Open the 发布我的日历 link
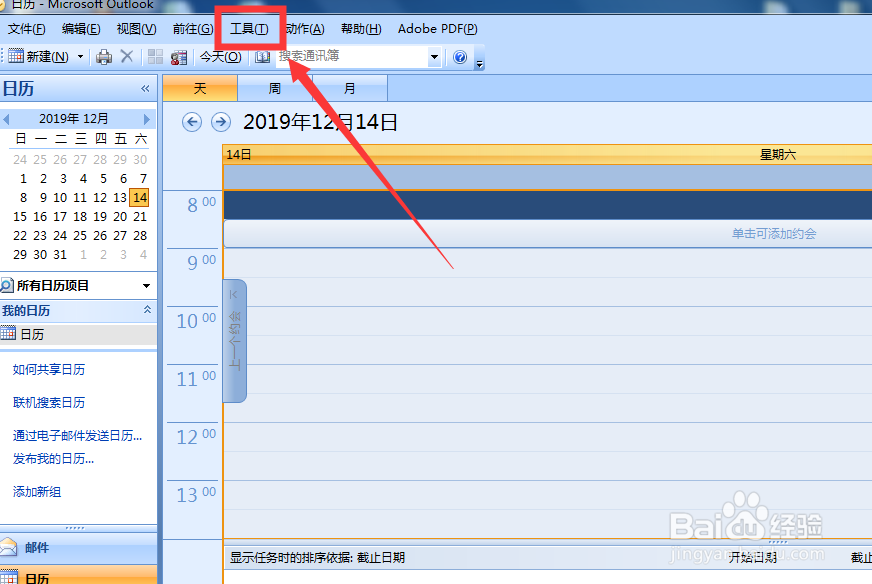Viewport: 872px width, 584px height. 53,458
